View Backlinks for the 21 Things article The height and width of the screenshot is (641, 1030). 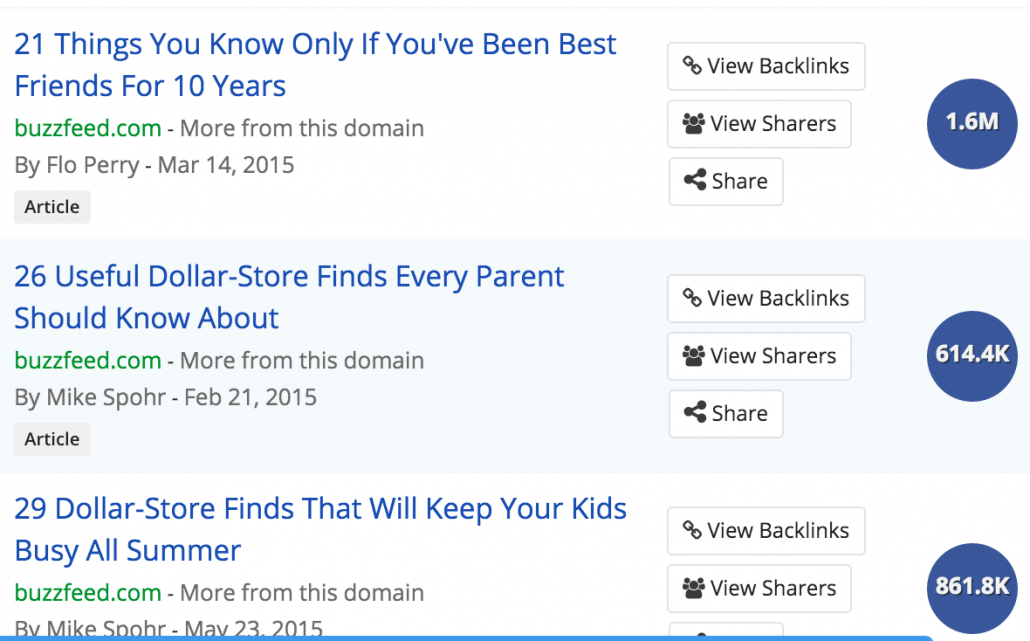tap(766, 66)
